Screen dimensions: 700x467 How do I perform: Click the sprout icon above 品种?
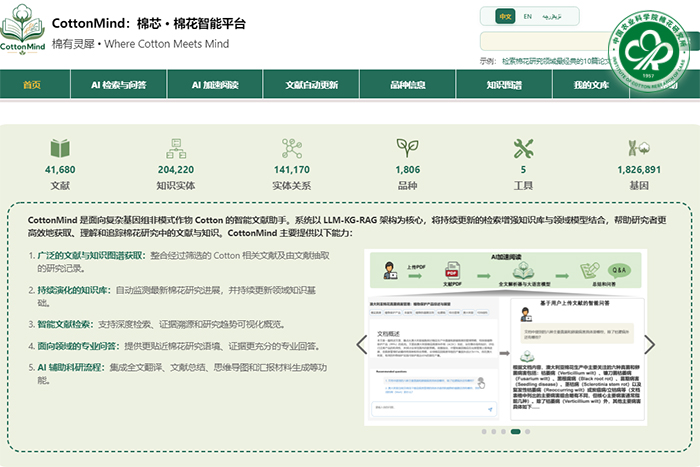point(407,148)
